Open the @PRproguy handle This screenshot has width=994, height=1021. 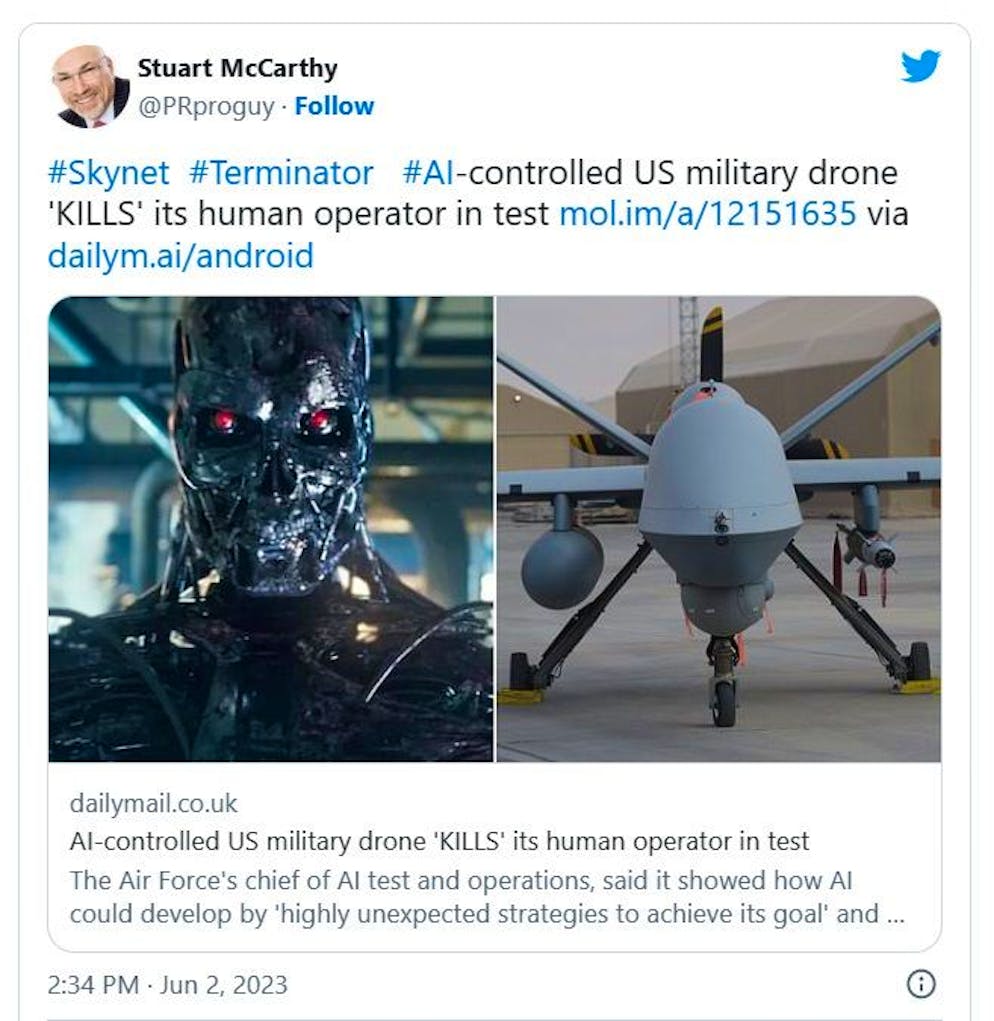(x=206, y=106)
